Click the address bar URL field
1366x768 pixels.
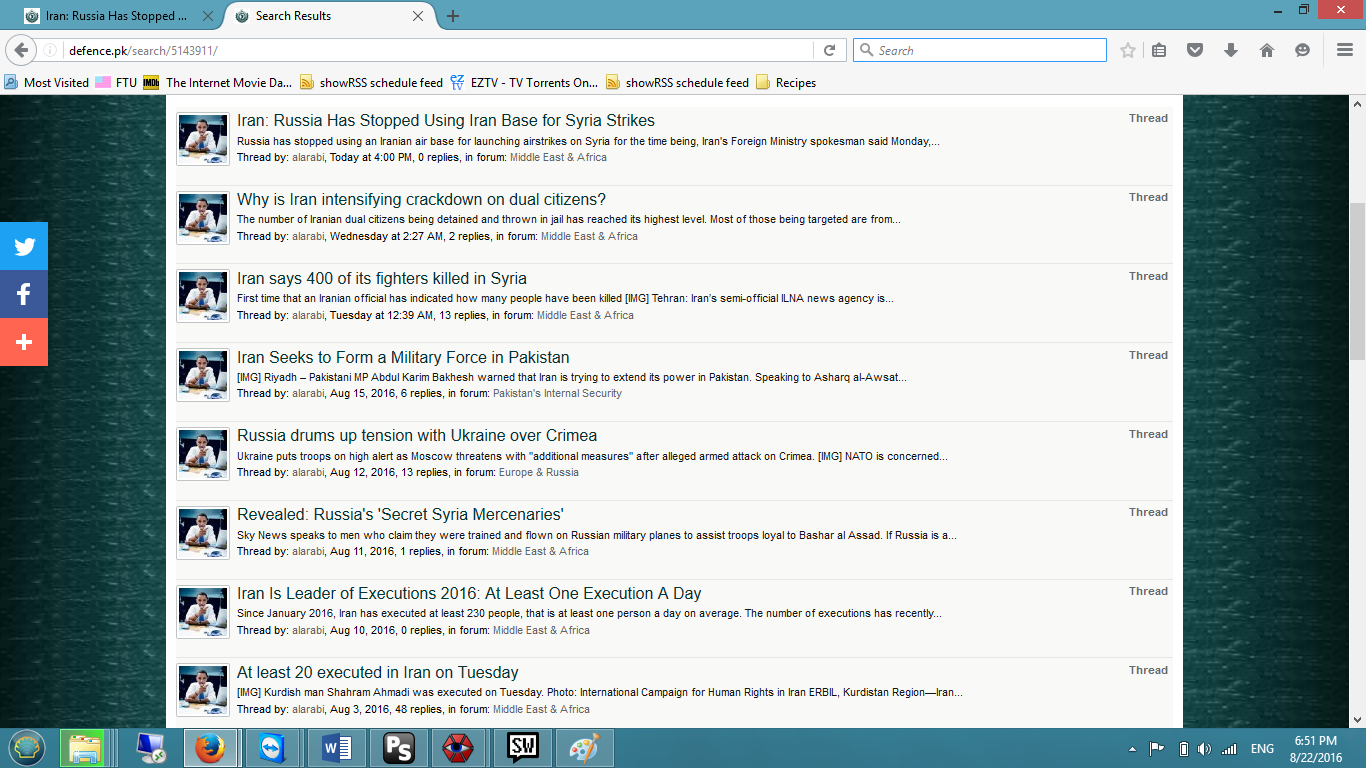click(x=440, y=50)
